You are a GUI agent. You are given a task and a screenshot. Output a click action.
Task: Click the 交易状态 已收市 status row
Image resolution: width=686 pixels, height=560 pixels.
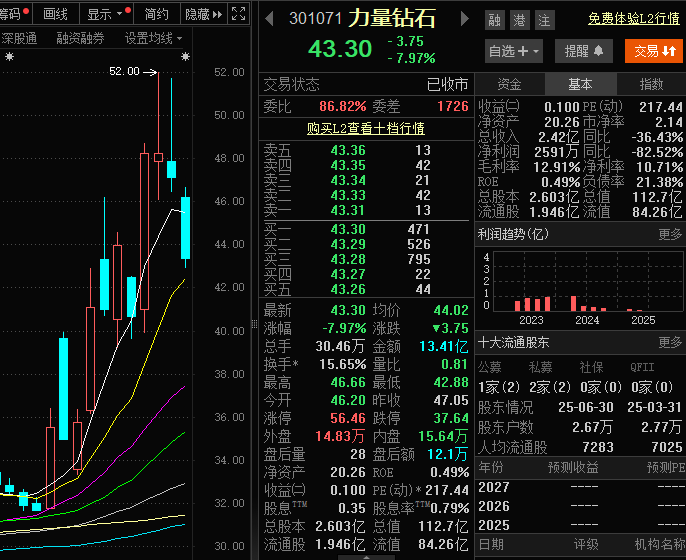366,84
